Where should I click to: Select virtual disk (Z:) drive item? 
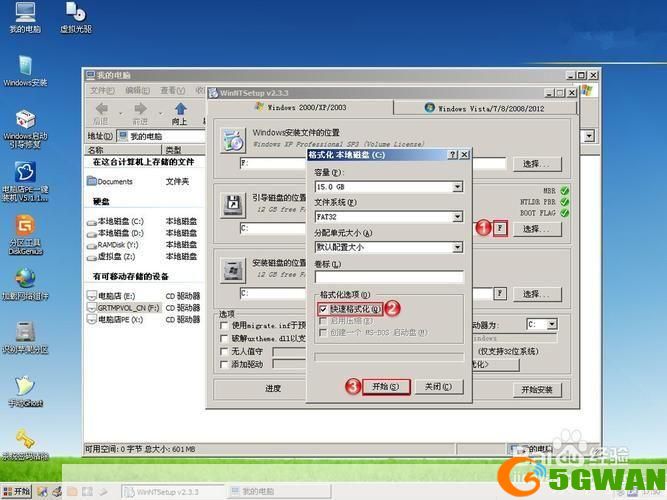click(x=111, y=257)
